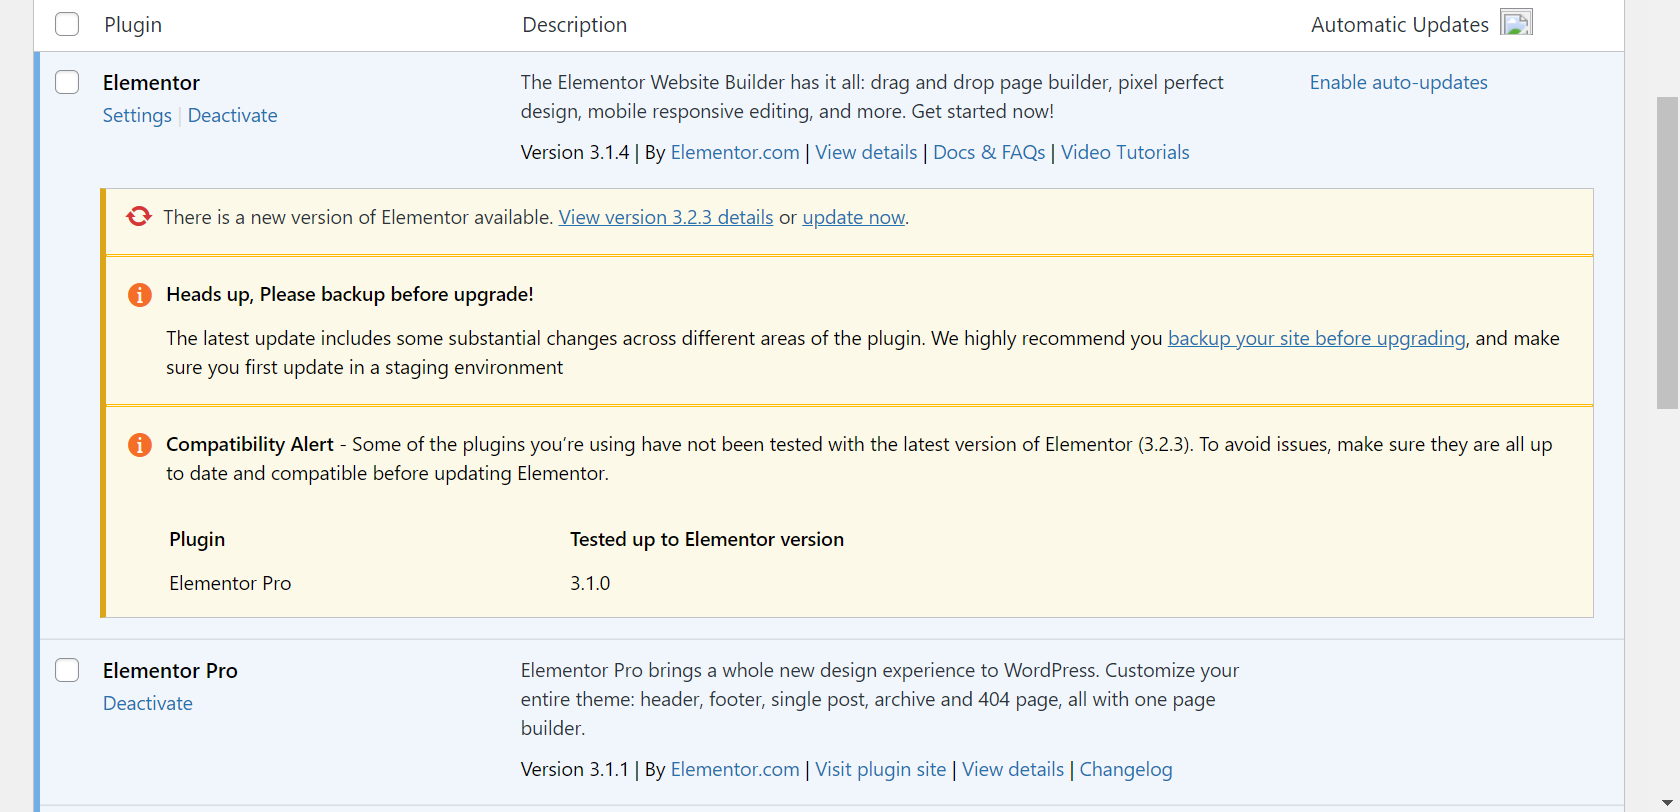Click the Automatic Updates column header
The height and width of the screenshot is (812, 1680).
1399,24
